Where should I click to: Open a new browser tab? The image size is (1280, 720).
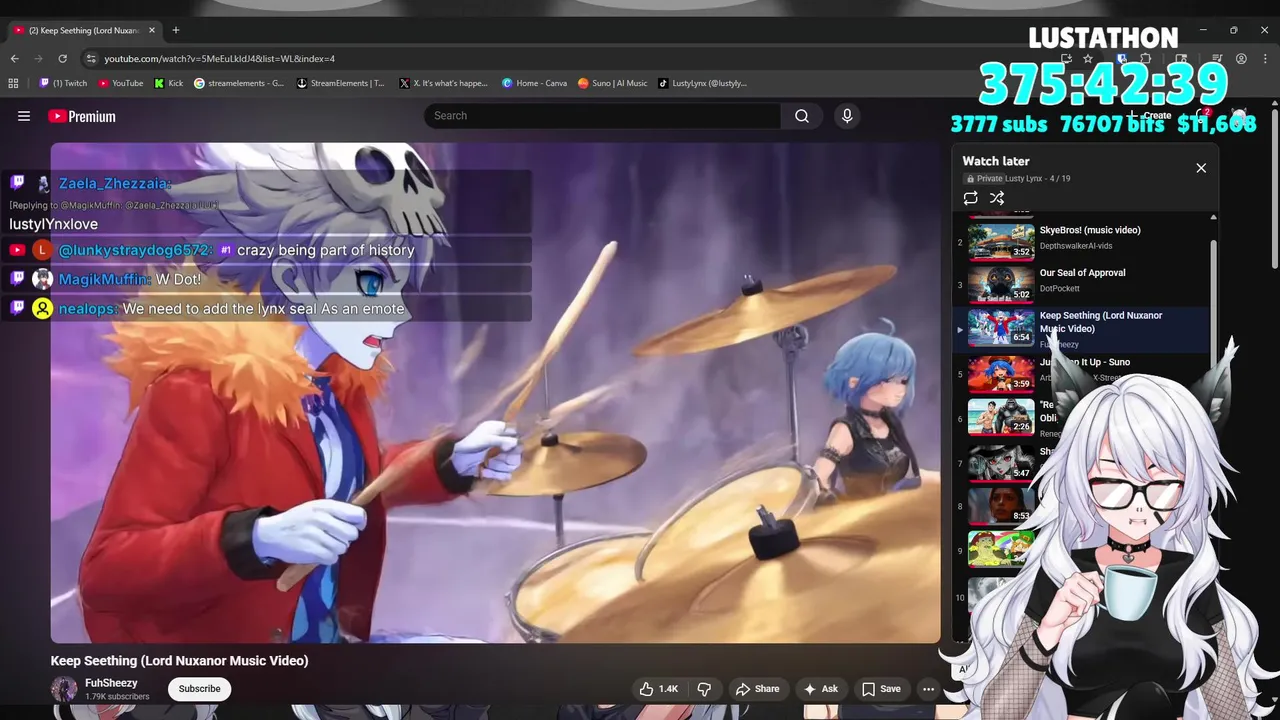click(x=176, y=30)
